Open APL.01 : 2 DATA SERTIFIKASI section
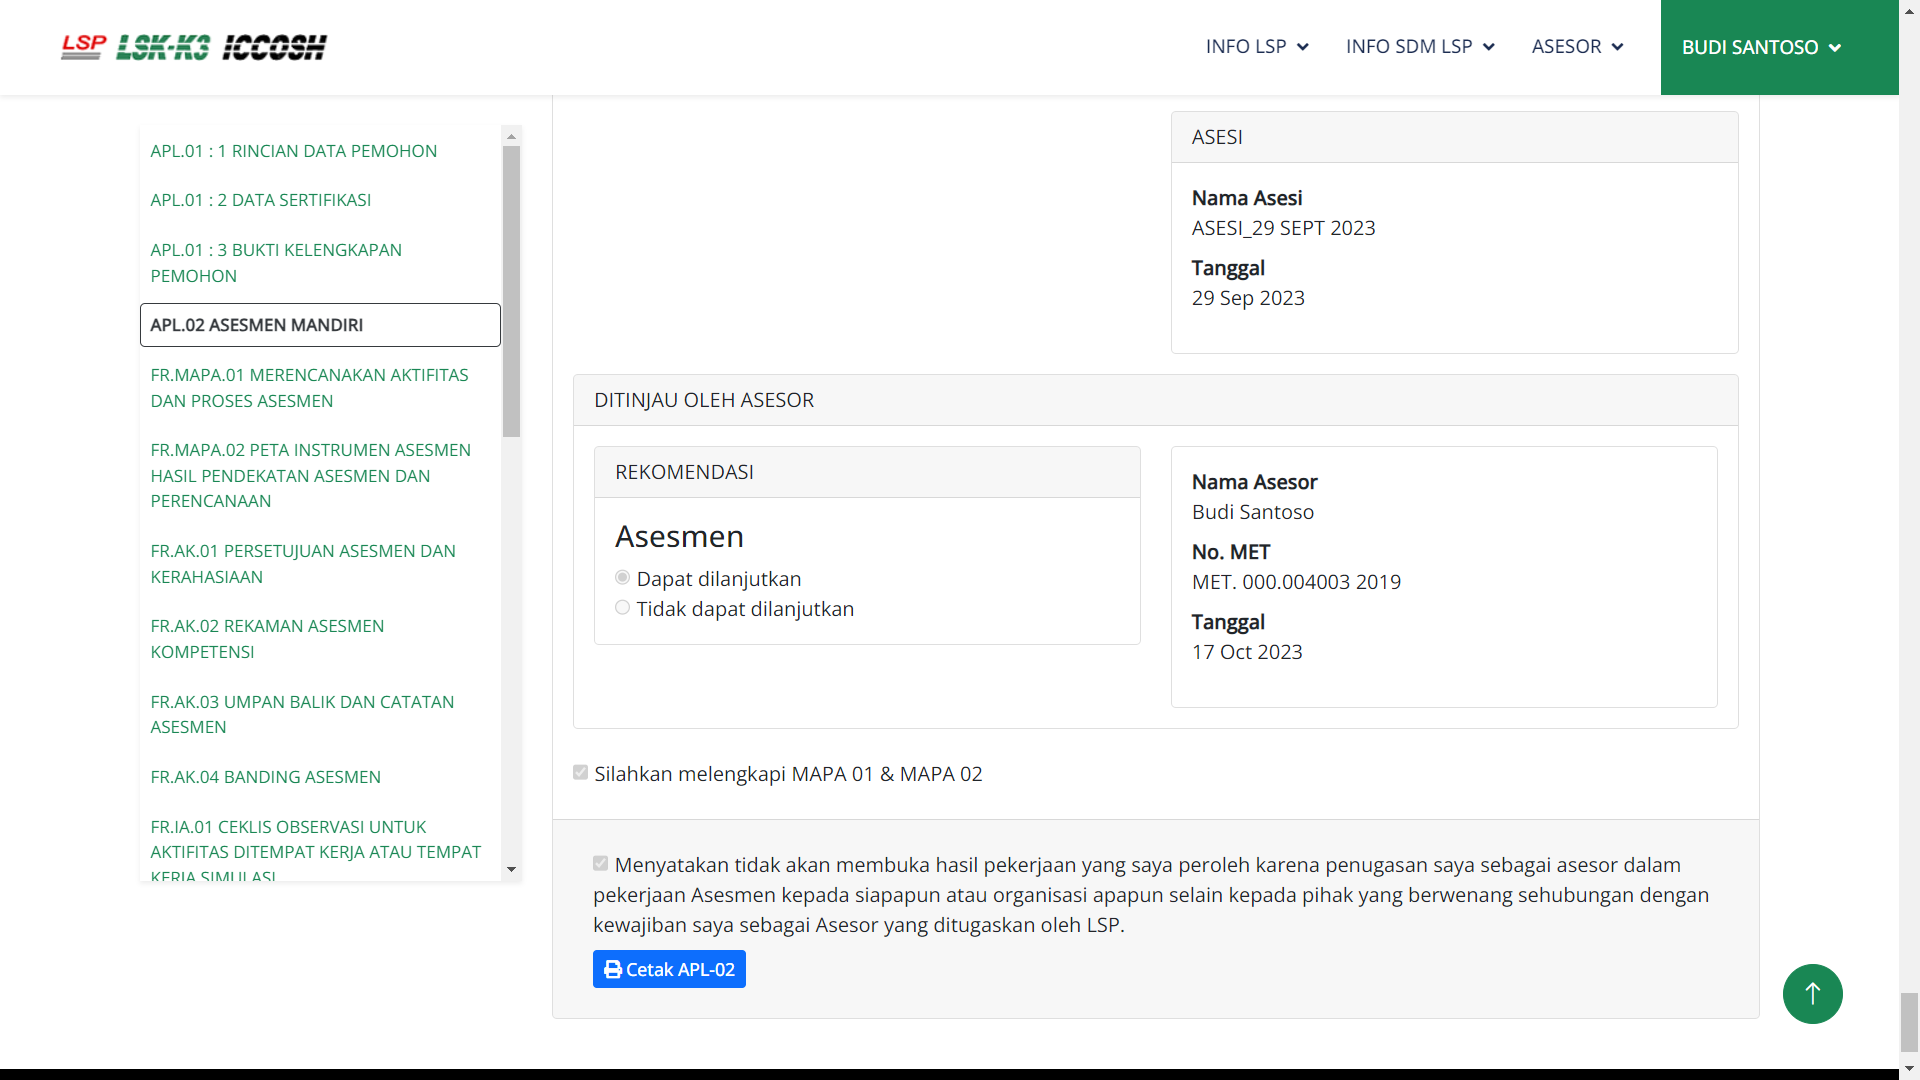The width and height of the screenshot is (1920, 1080). point(260,200)
